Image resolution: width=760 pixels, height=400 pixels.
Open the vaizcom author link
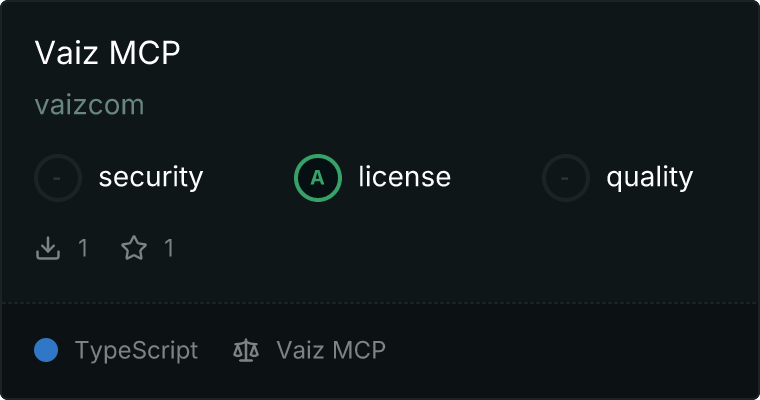90,105
